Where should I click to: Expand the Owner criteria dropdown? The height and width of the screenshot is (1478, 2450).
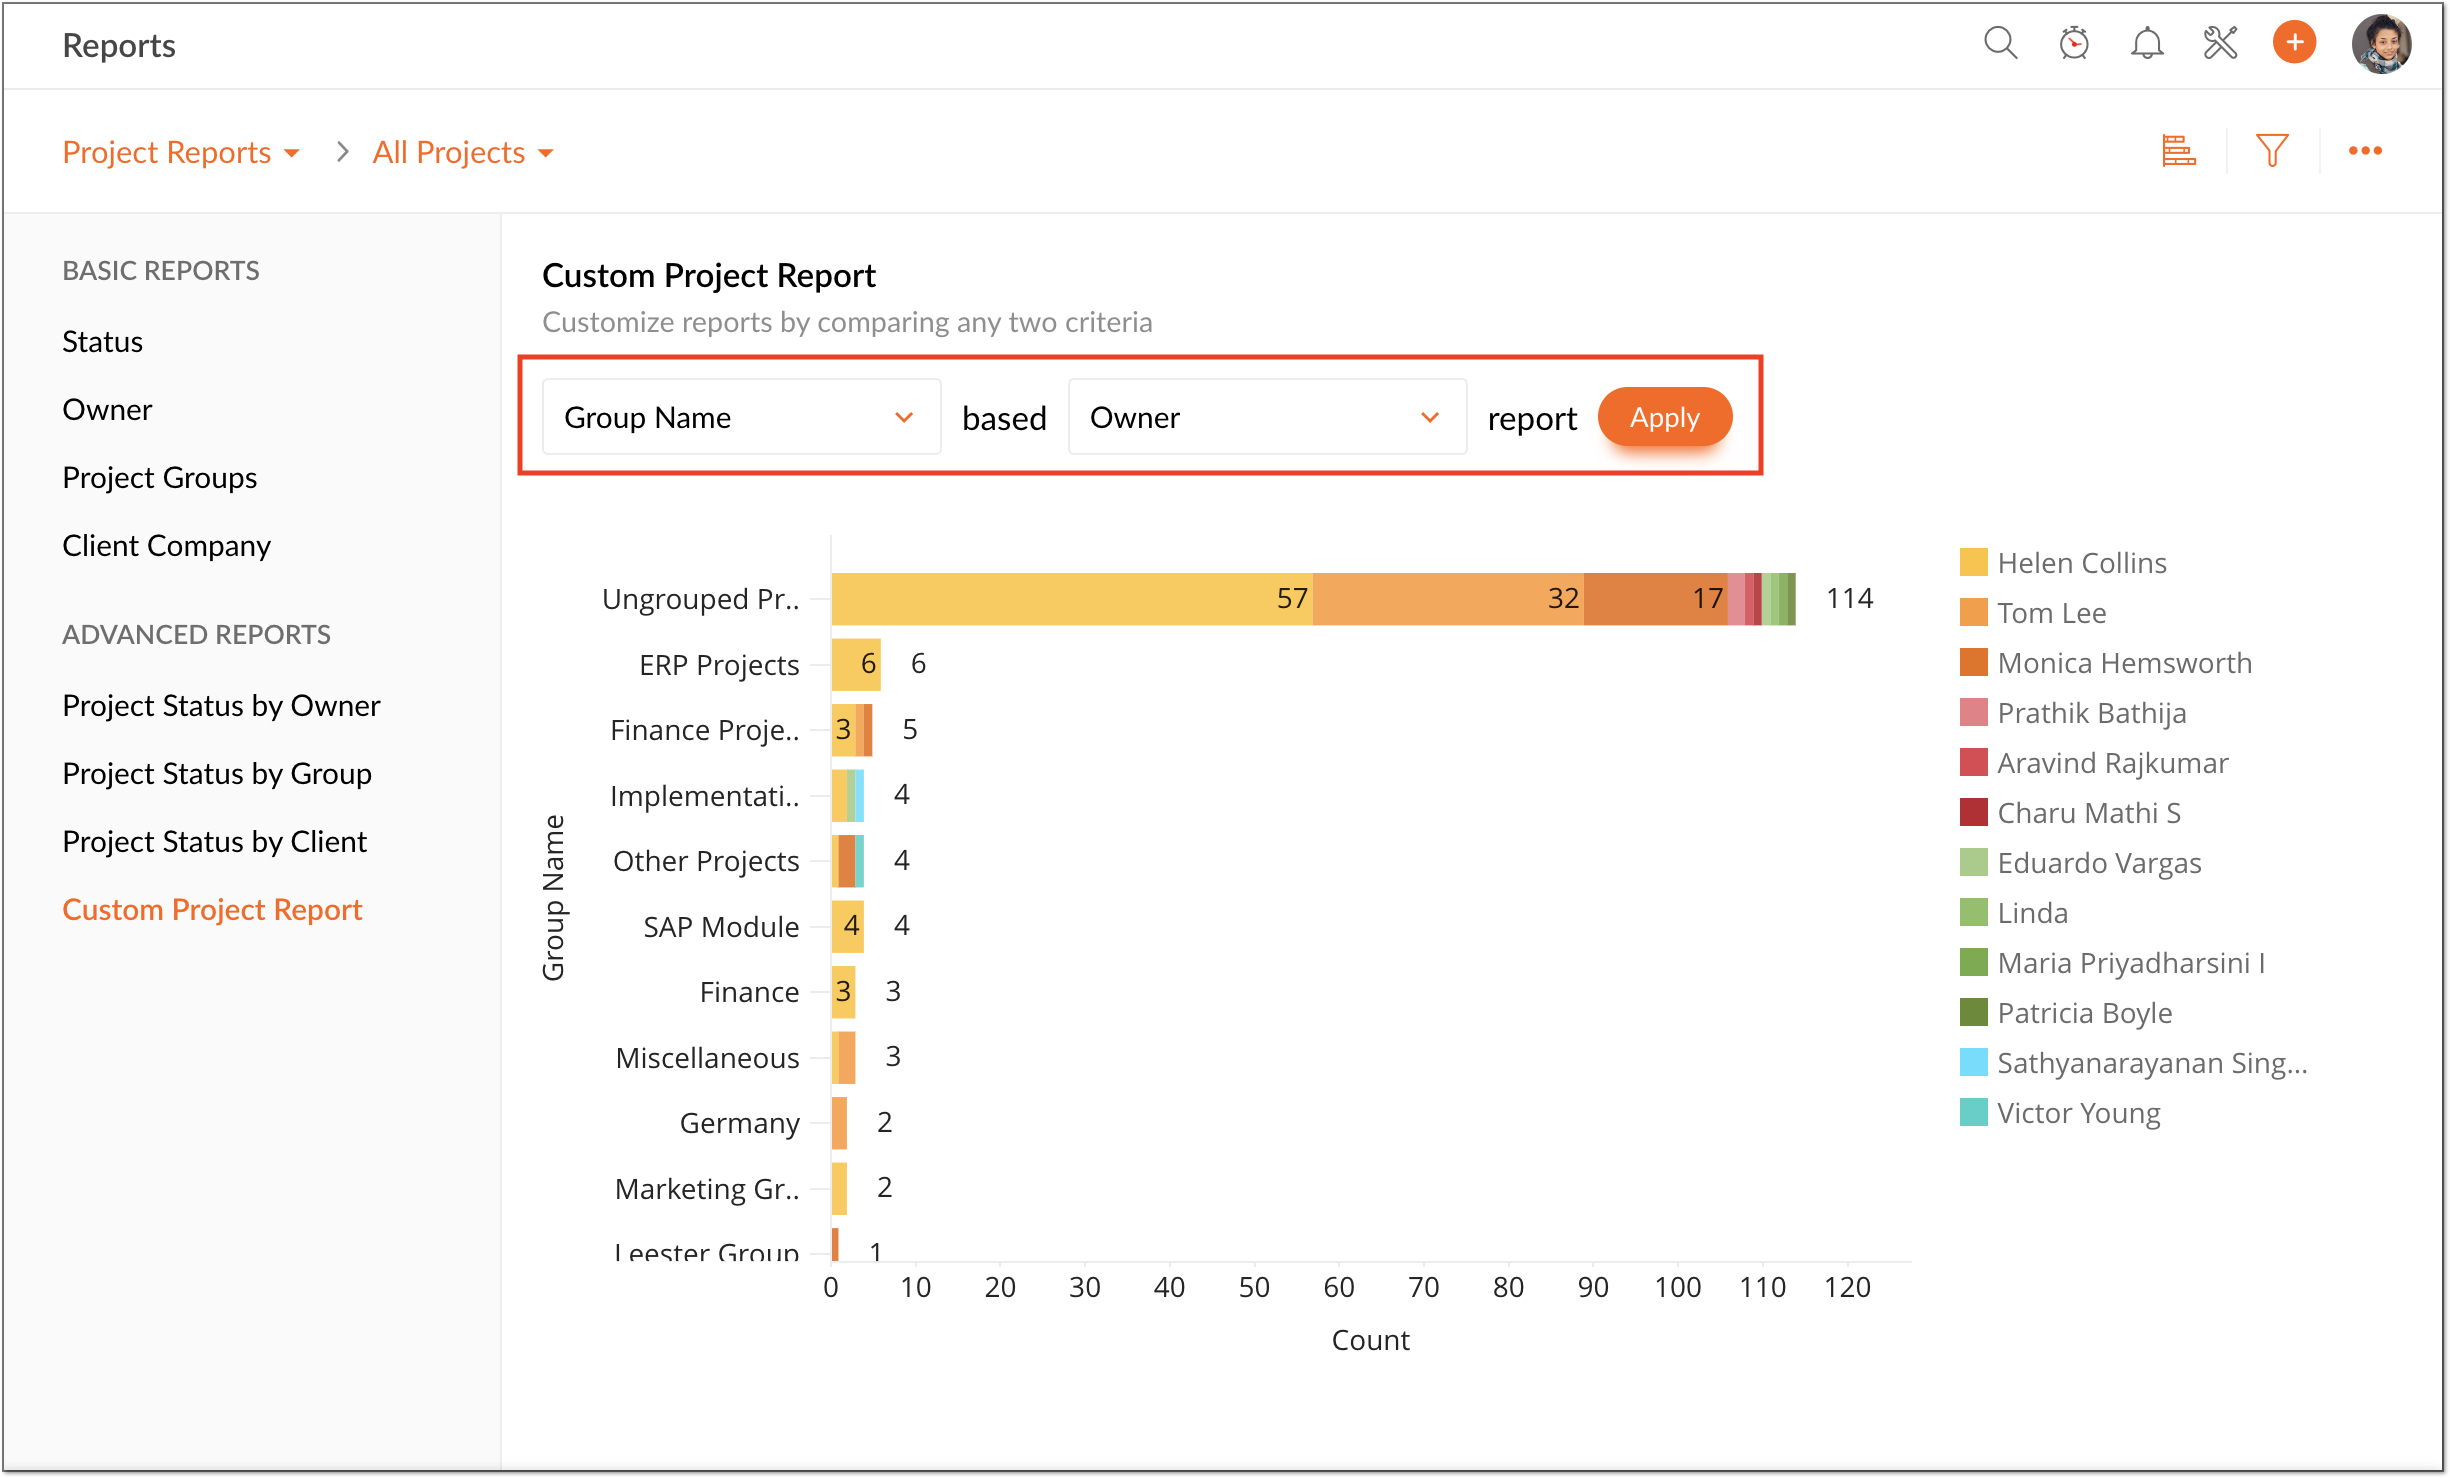pos(1267,417)
